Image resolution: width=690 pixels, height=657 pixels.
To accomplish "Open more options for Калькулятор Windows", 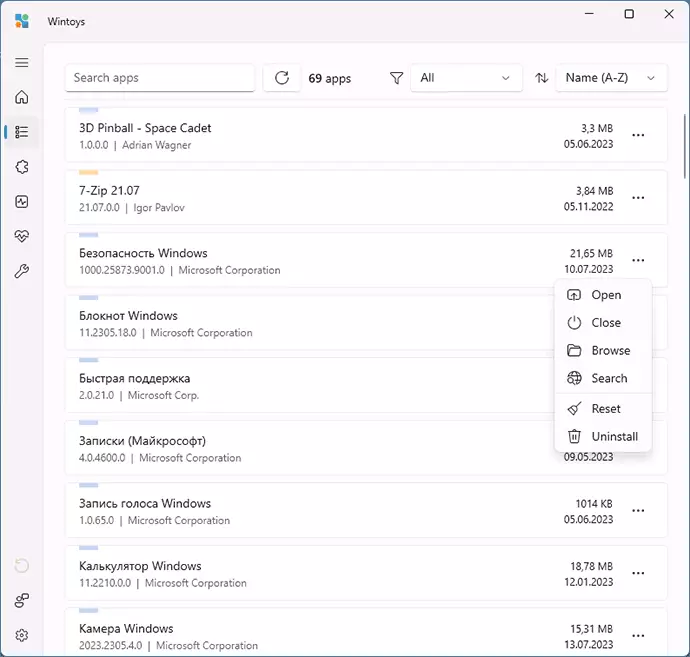I will click(638, 573).
